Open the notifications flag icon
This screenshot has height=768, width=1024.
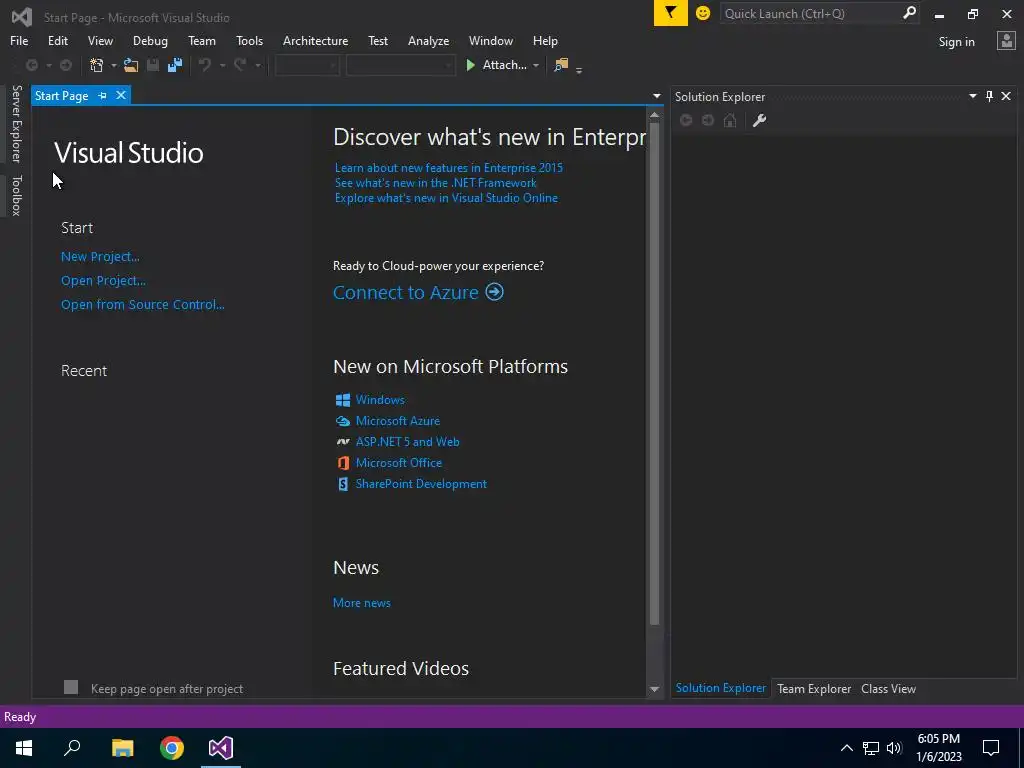(671, 13)
